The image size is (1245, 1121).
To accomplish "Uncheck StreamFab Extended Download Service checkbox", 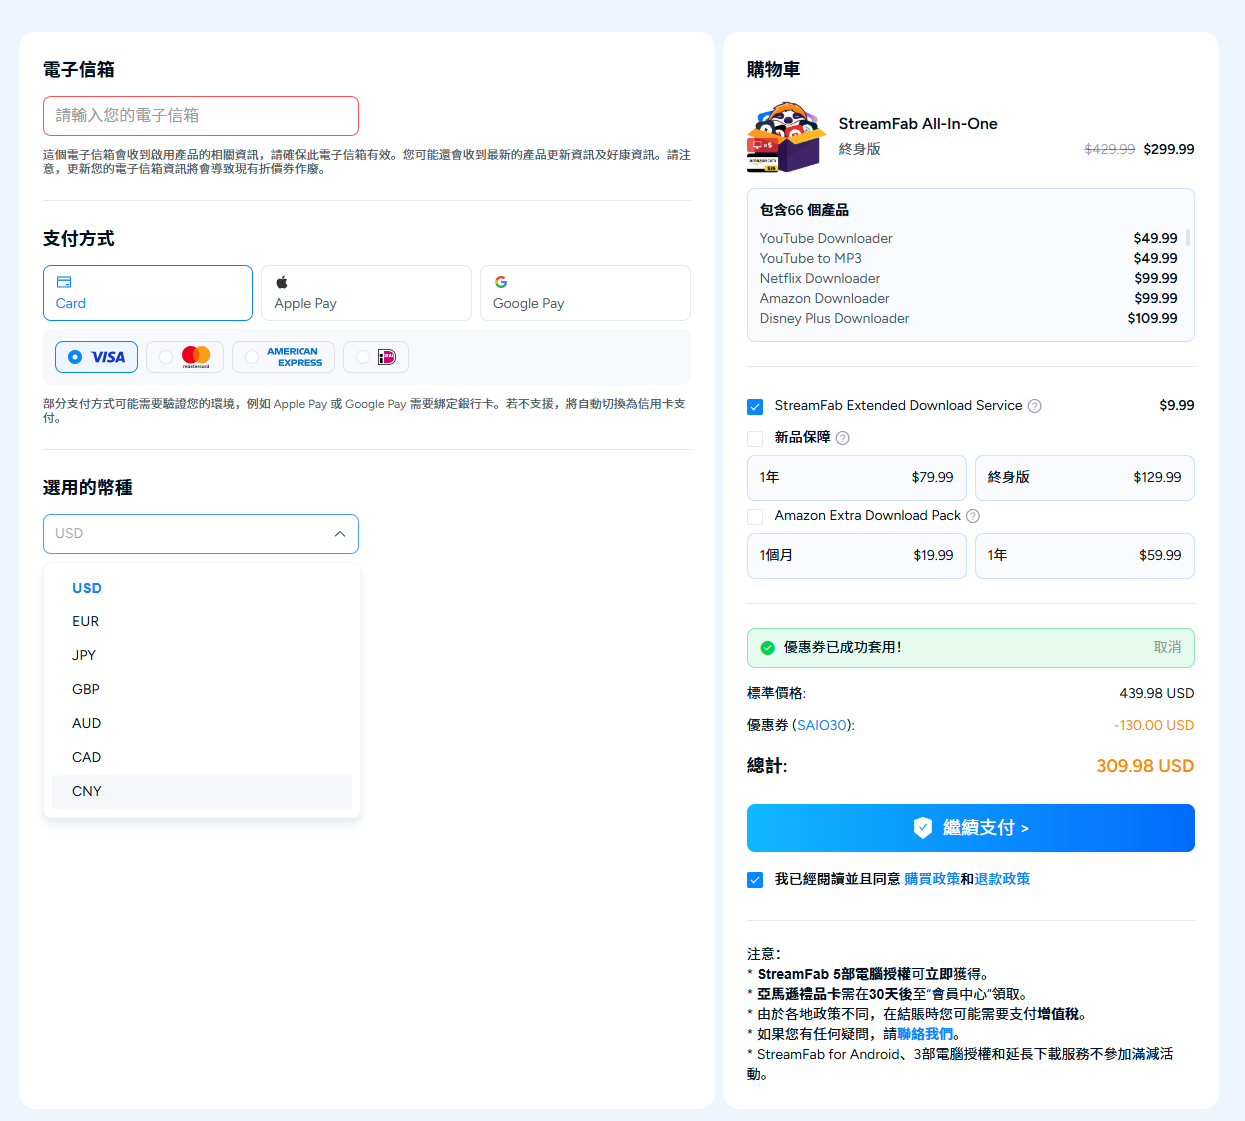I will (x=755, y=407).
